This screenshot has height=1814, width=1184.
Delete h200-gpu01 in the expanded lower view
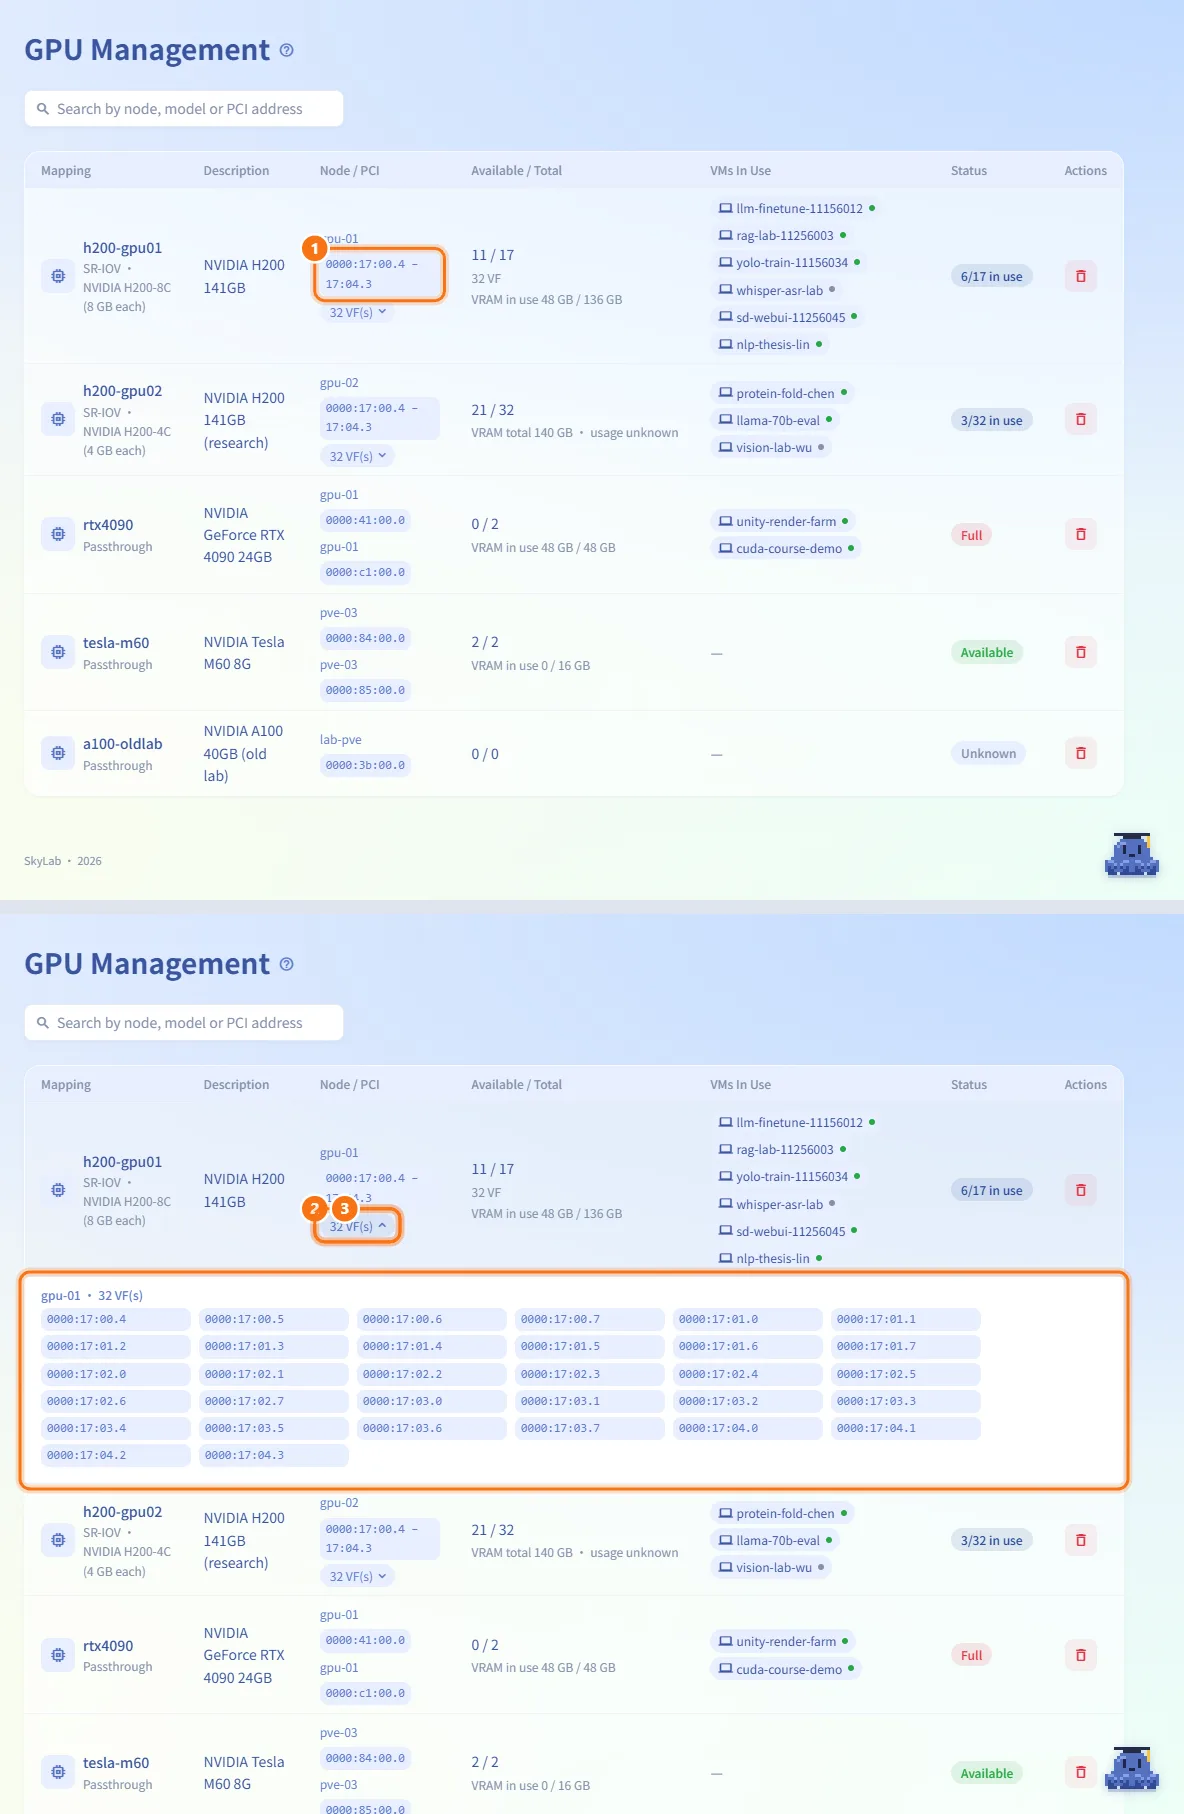click(1081, 1190)
